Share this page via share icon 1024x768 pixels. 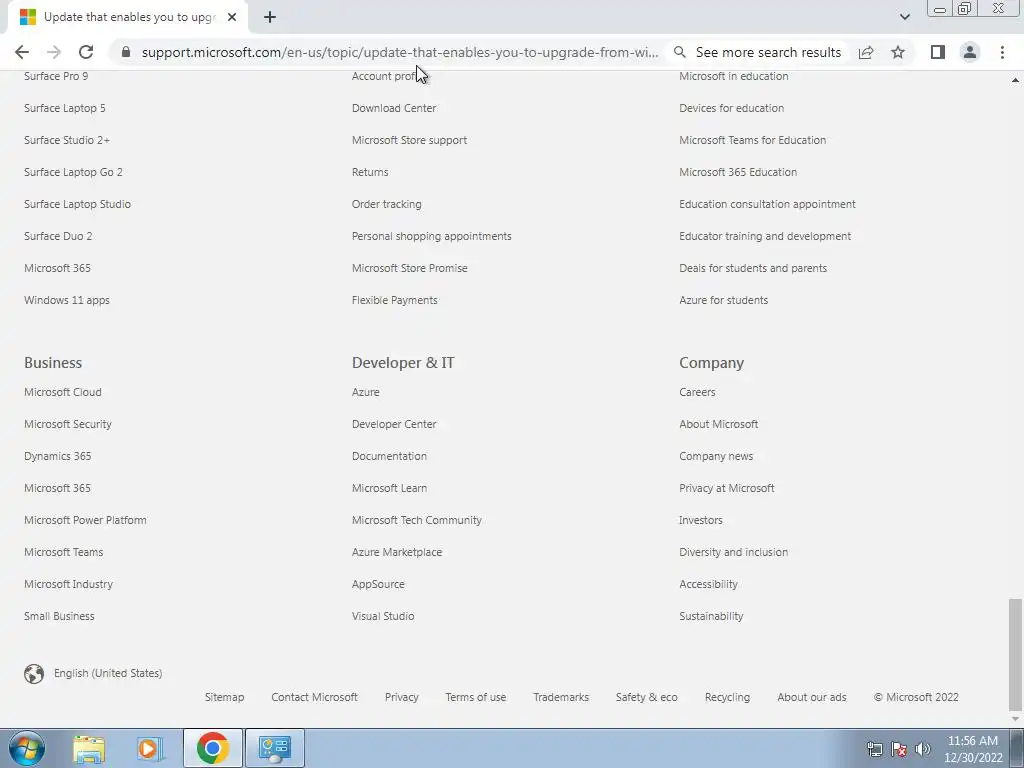tap(866, 52)
